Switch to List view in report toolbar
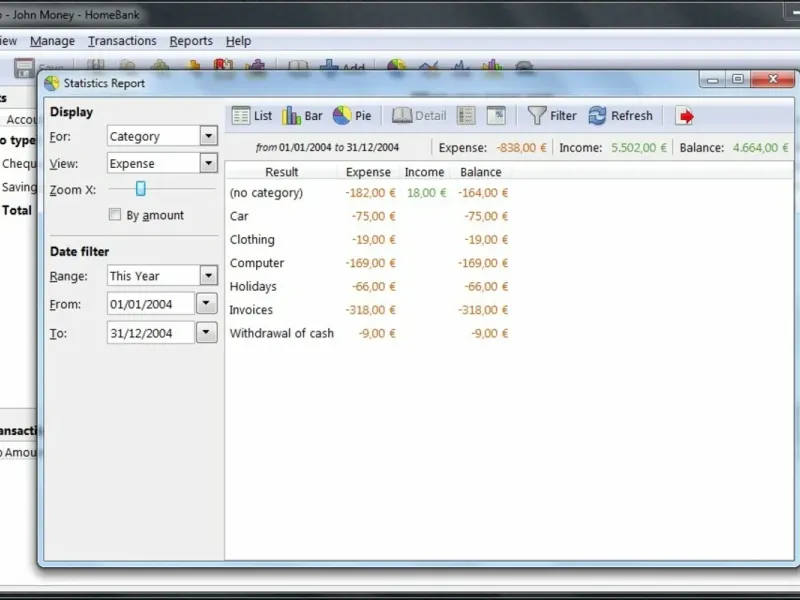This screenshot has height=600, width=800. (252, 116)
